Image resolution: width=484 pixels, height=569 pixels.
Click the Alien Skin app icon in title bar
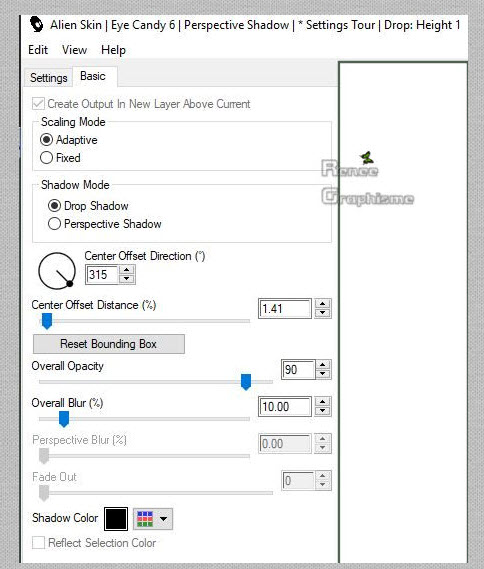pyautogui.click(x=36, y=24)
